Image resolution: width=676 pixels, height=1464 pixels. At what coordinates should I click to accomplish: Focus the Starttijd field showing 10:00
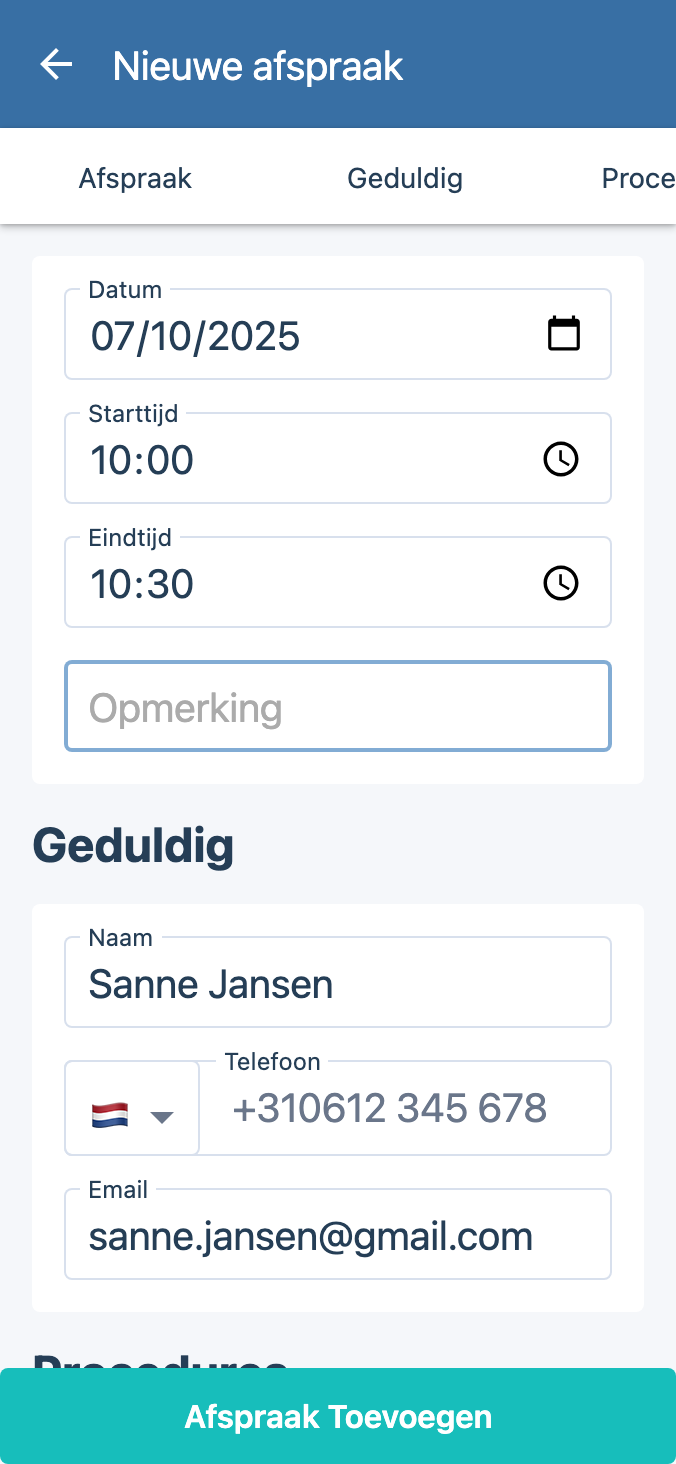tap(300, 460)
